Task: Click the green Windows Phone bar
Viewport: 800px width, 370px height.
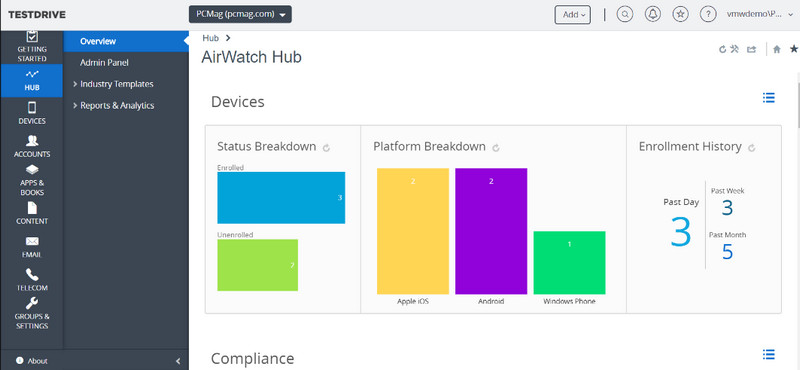Action: coord(569,263)
